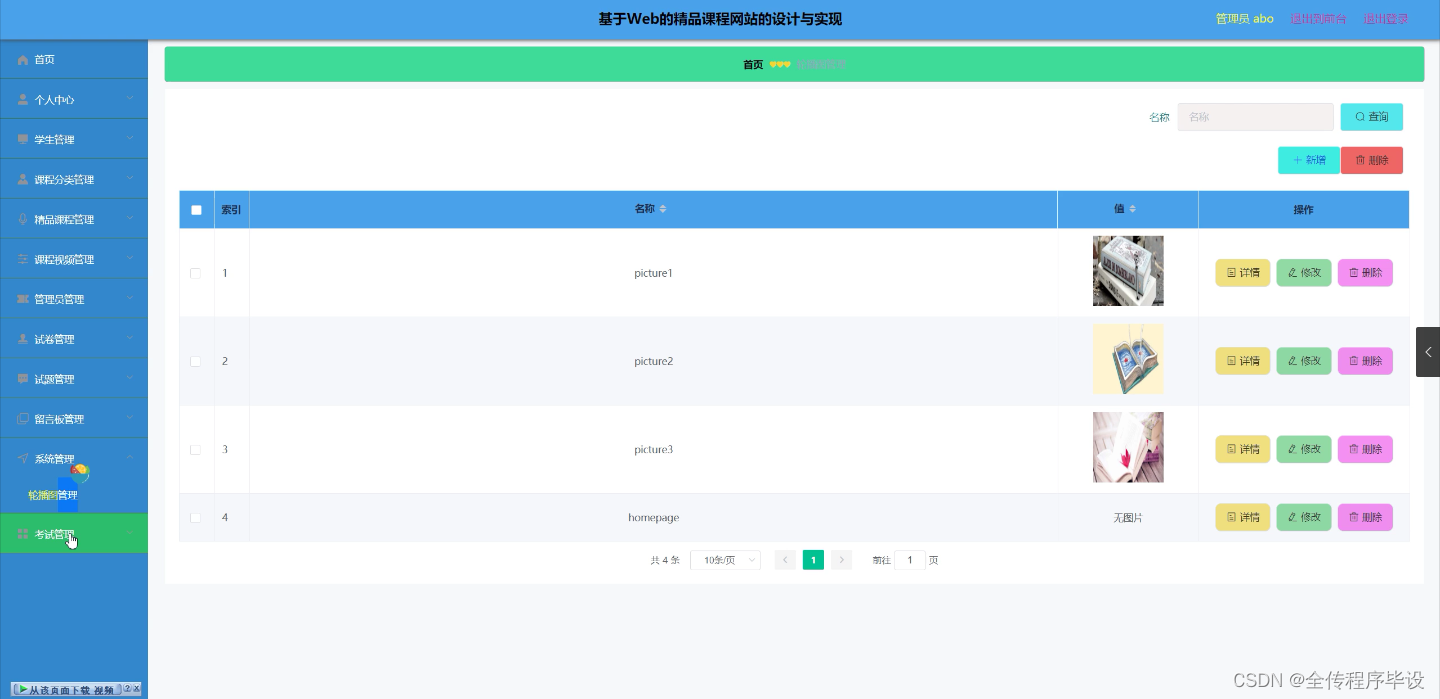Open the 试题管理 sidebar menu
The height and width of the screenshot is (699, 1440).
(74, 379)
